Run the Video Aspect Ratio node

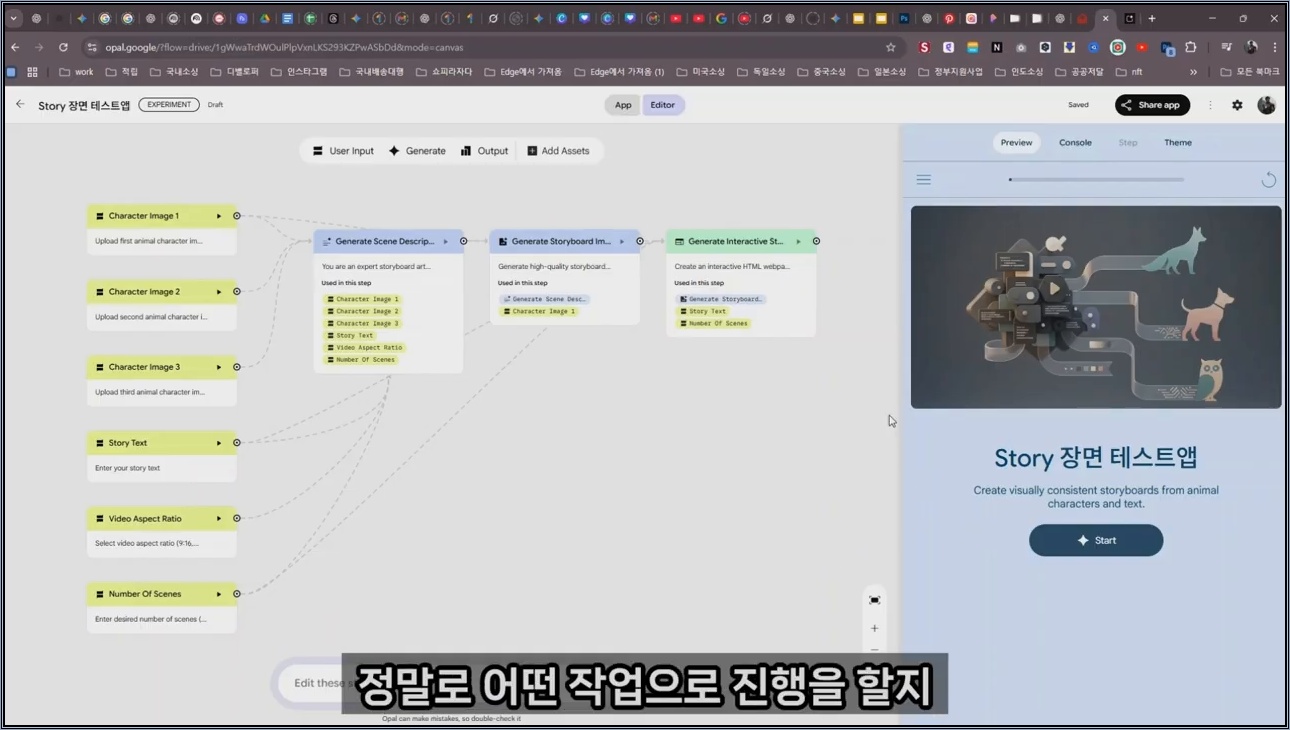click(219, 518)
